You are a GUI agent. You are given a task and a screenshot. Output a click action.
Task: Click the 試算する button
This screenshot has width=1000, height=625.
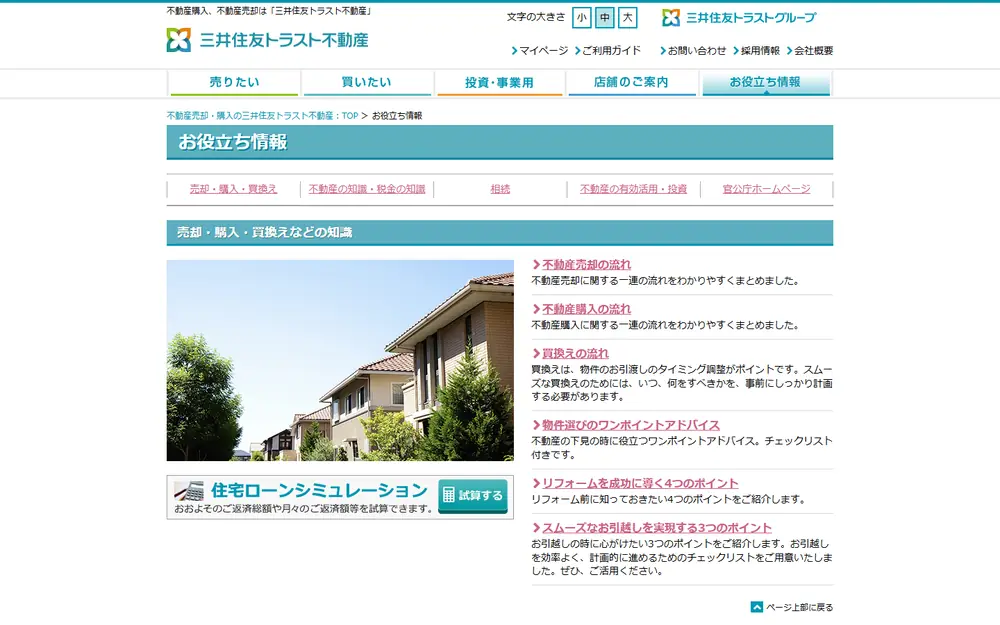pyautogui.click(x=473, y=496)
